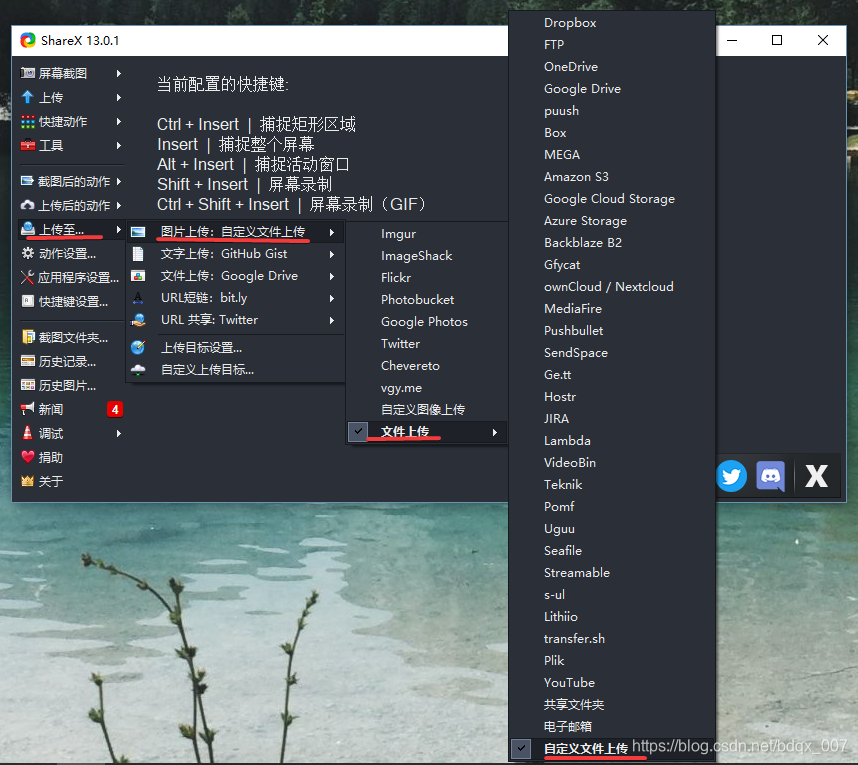
Task: Click the X icon beside Discord
Action: click(x=816, y=476)
